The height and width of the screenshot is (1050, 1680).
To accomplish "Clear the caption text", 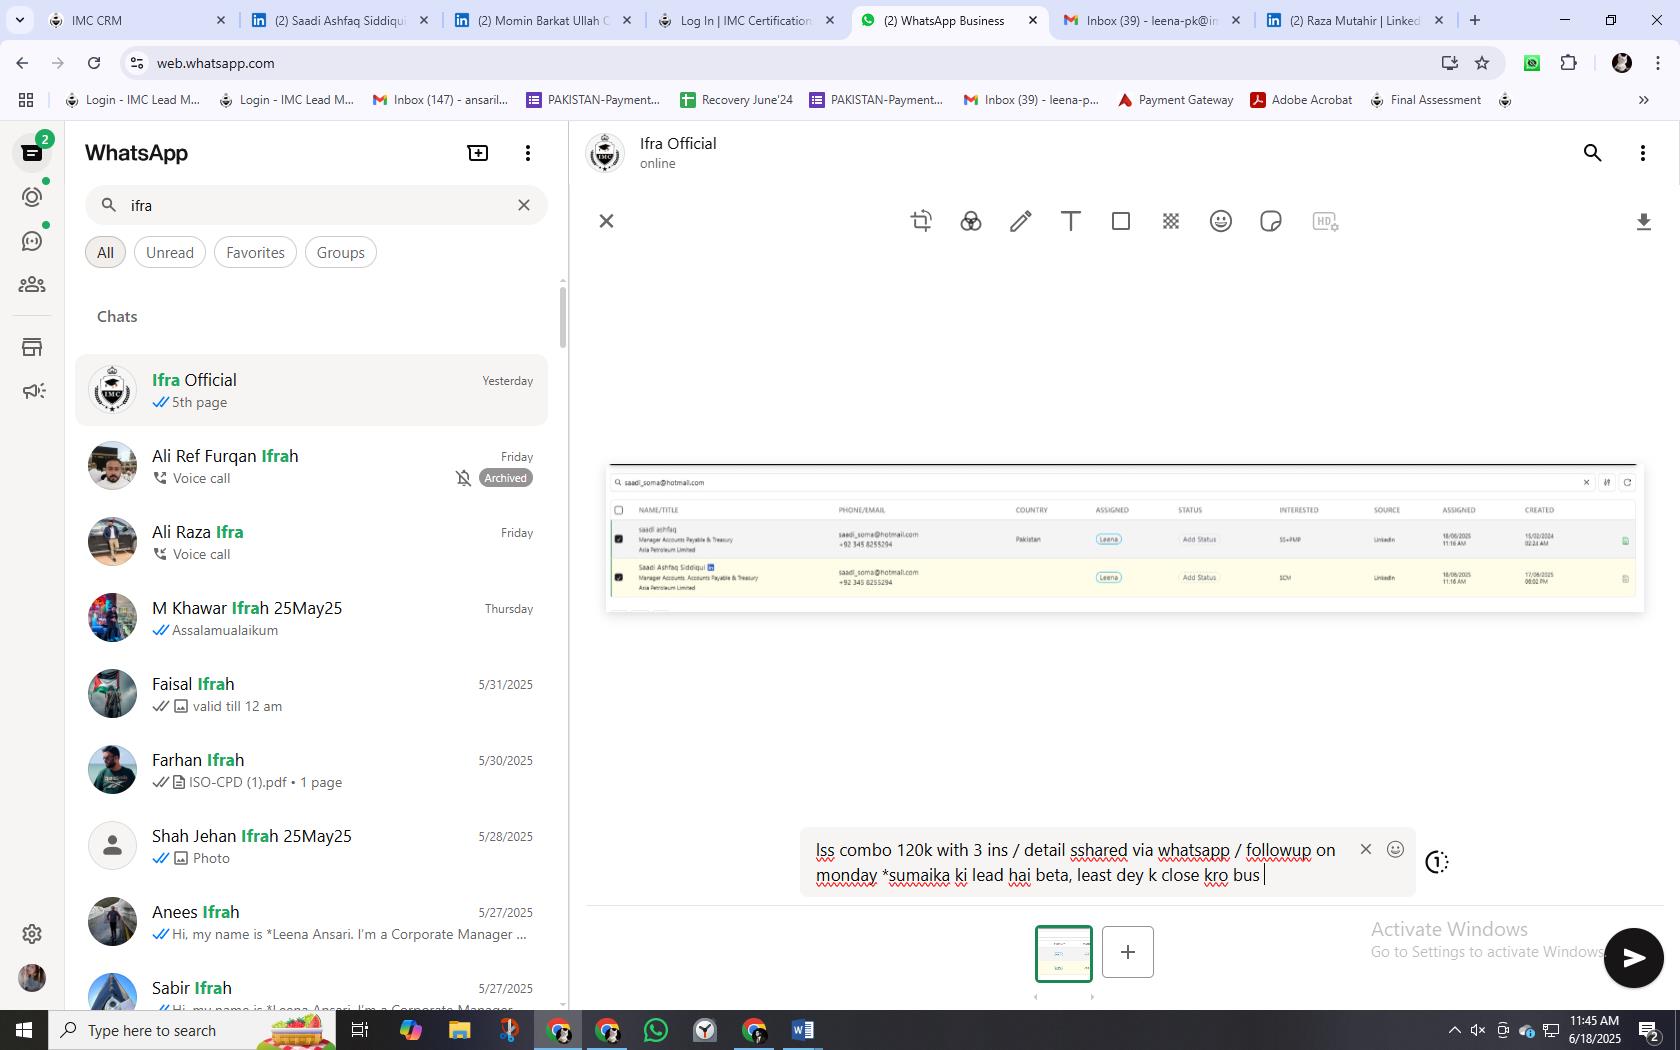I will pos(1366,849).
